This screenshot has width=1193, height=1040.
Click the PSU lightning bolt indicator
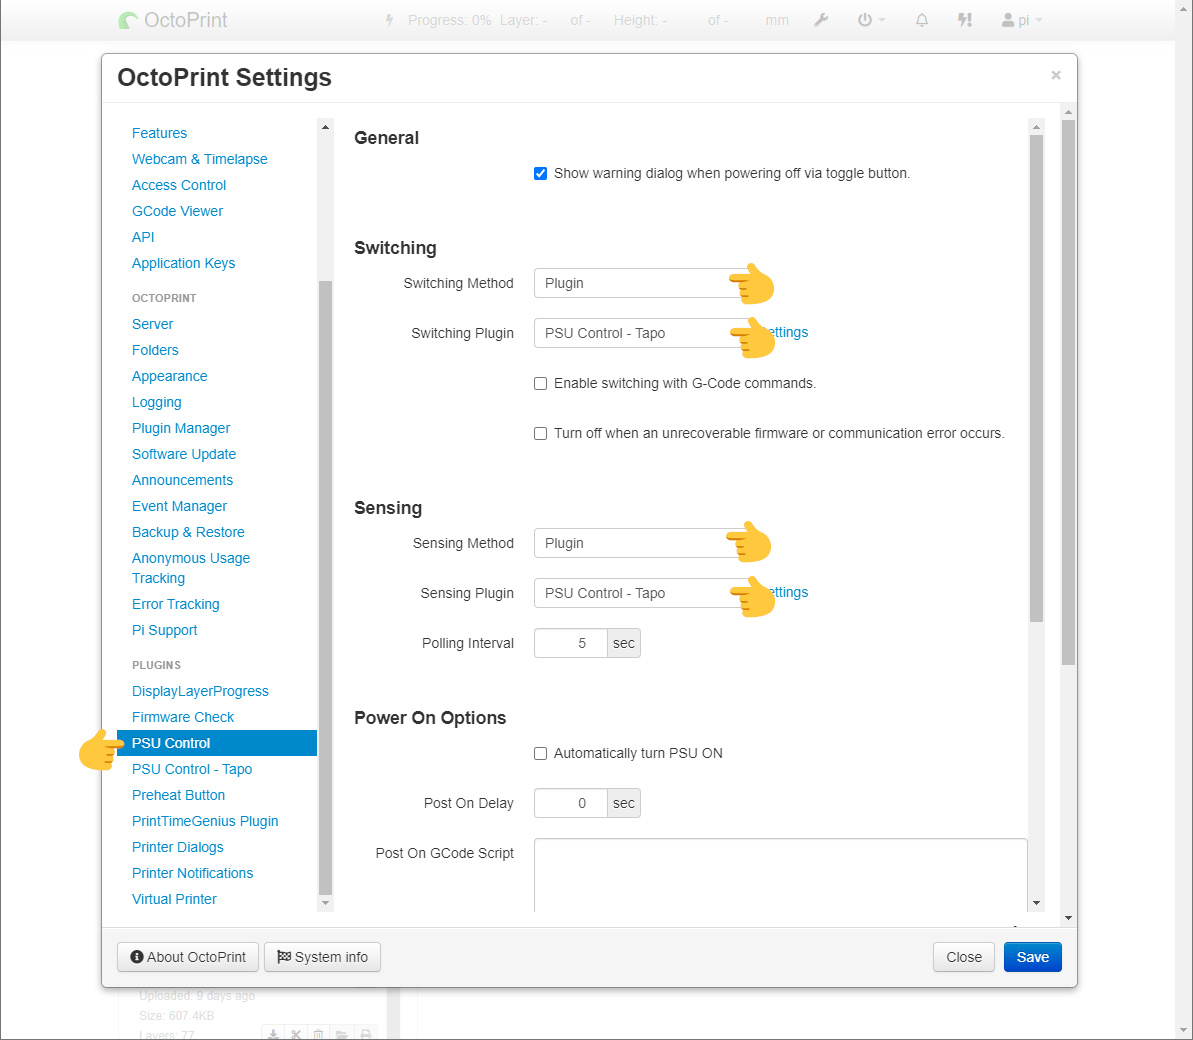pos(390,20)
